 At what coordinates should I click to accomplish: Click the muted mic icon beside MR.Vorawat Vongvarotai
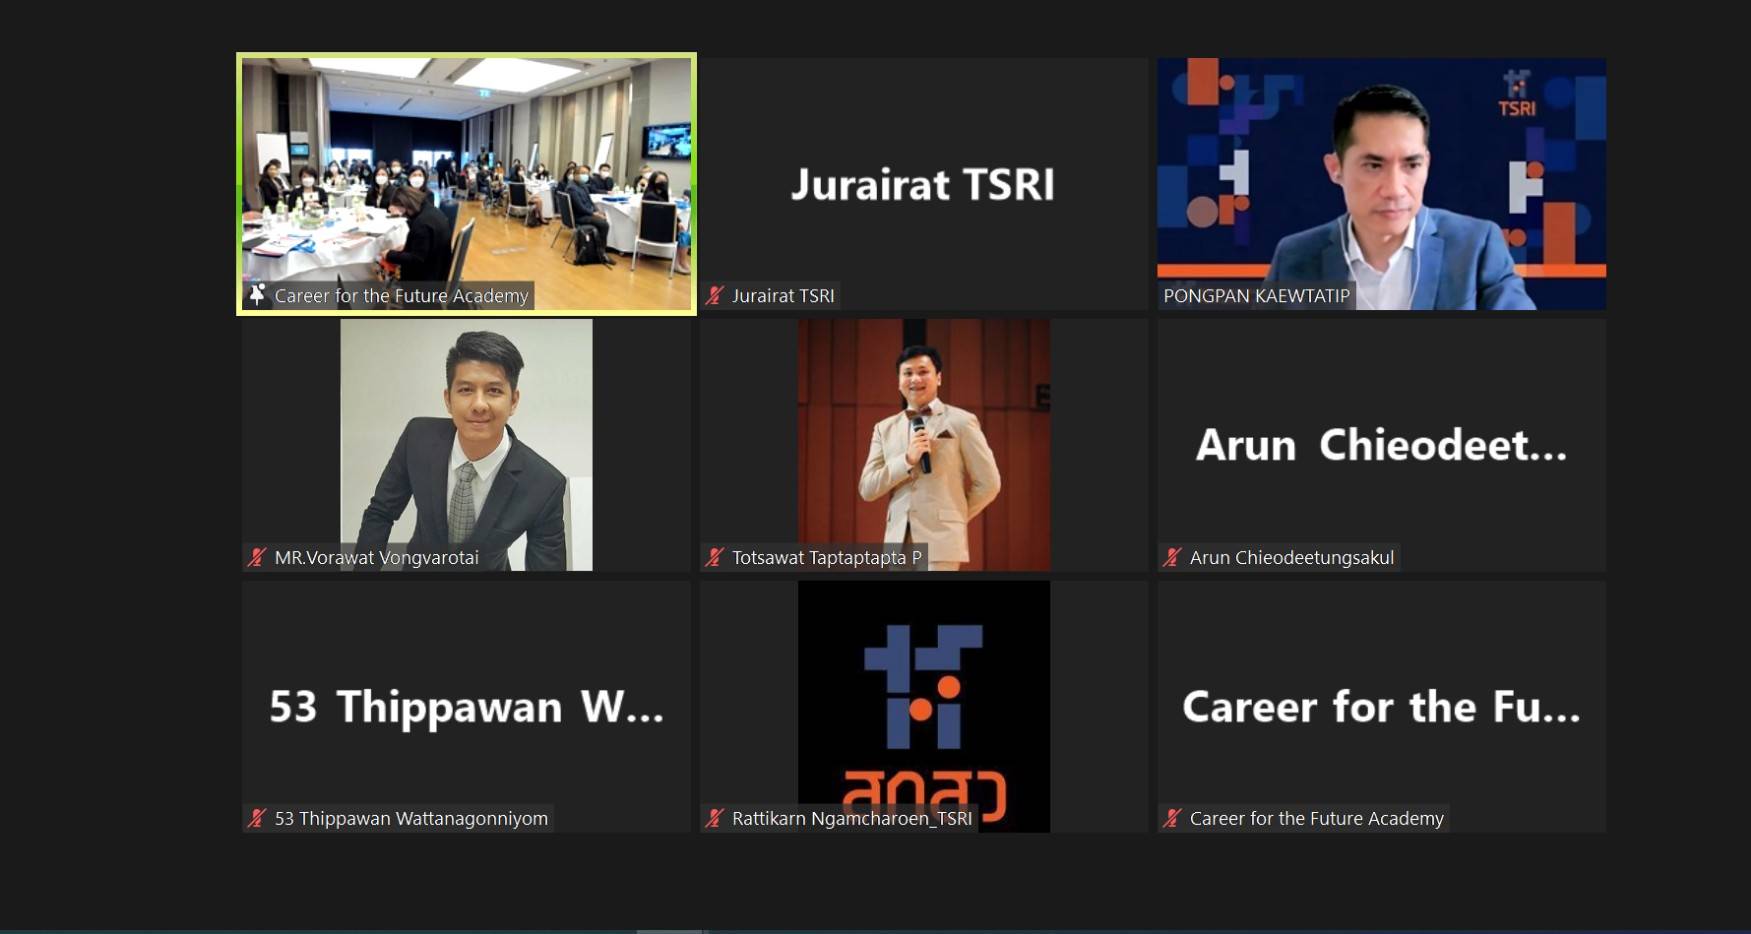click(x=257, y=558)
